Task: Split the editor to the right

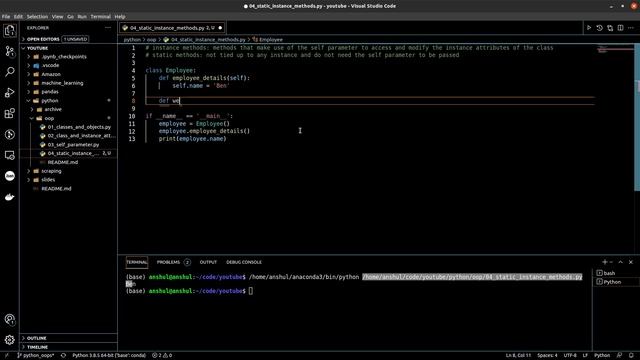Action: [620, 28]
